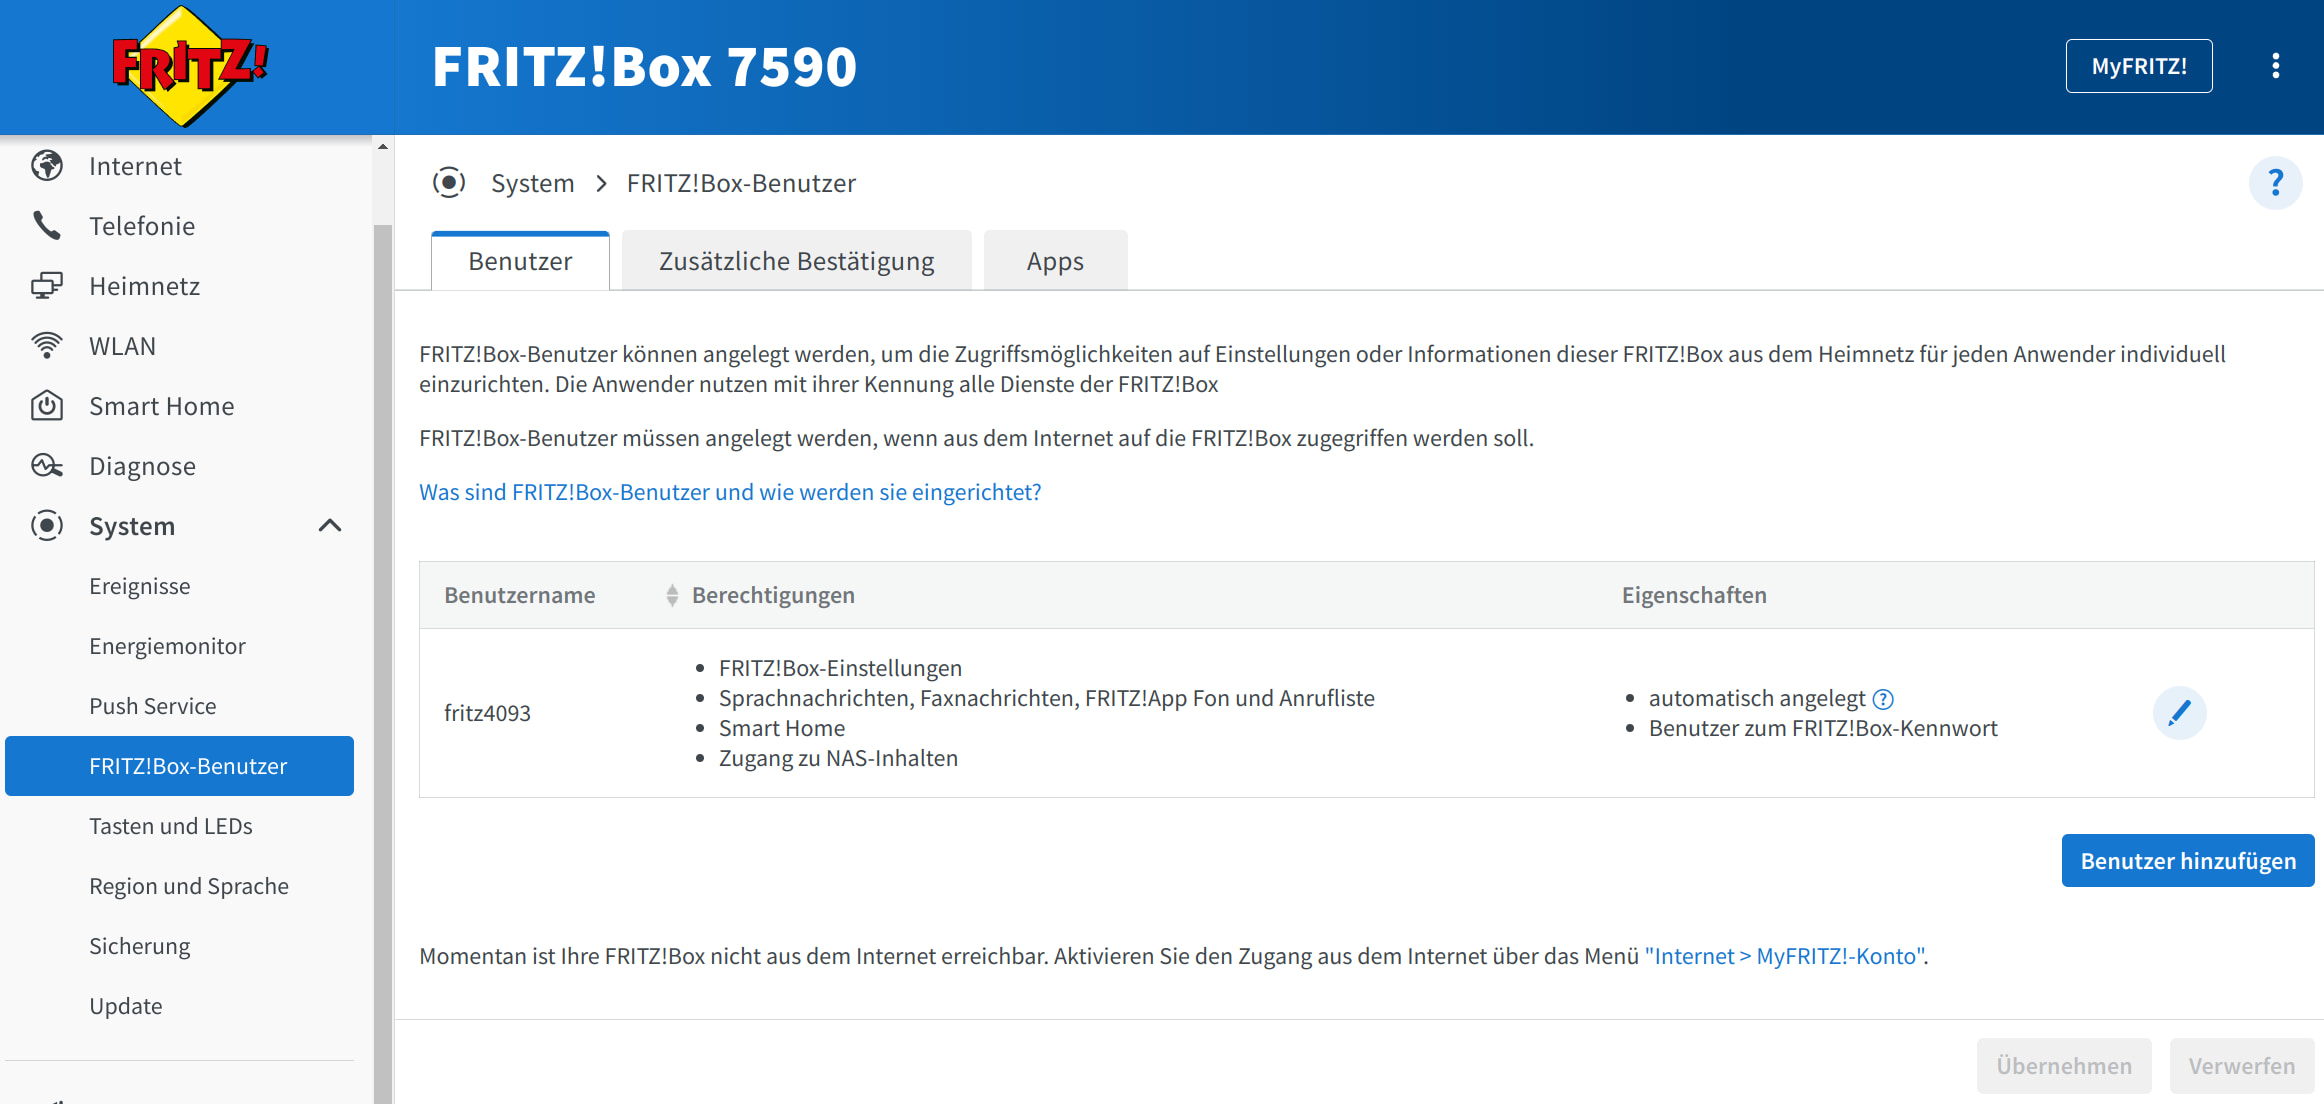Click the info icon next to automatisch angelegt
The image size is (2324, 1104).
coord(1883,699)
